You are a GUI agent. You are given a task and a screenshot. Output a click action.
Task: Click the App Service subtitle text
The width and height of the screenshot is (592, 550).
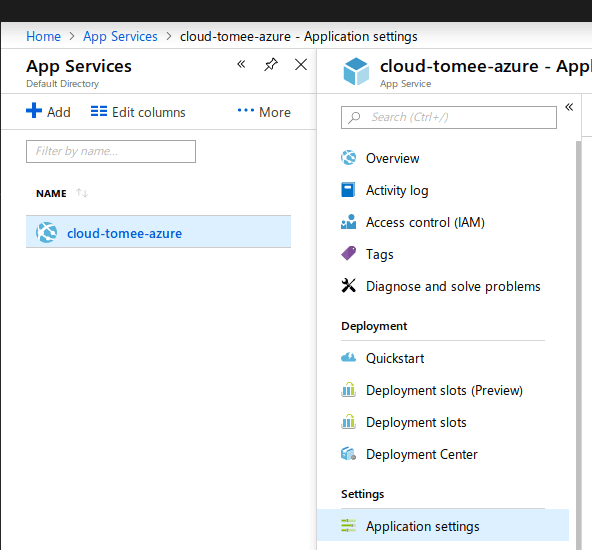click(405, 84)
